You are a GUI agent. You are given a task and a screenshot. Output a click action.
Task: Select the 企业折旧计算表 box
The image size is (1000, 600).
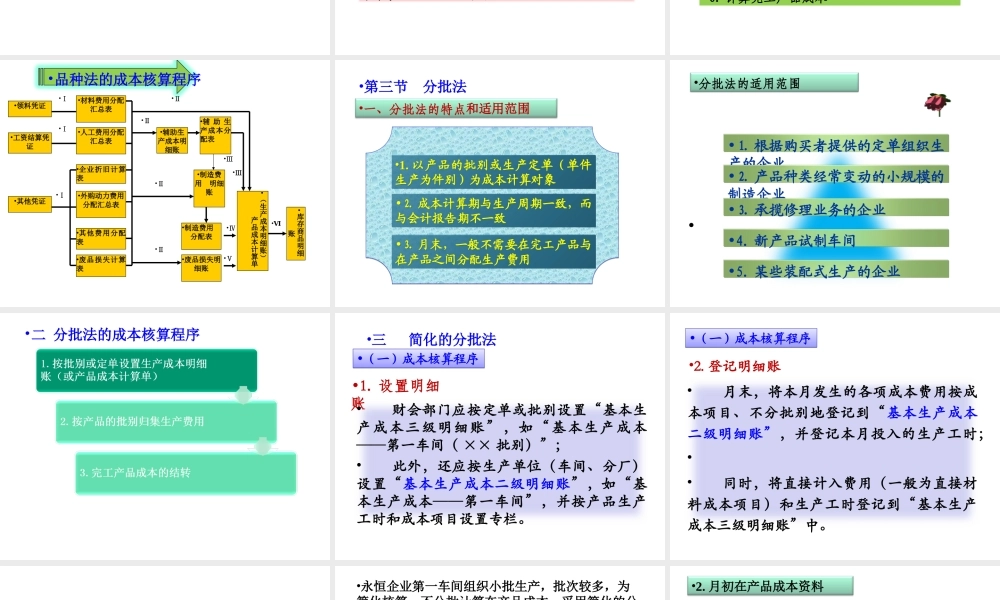click(x=101, y=174)
